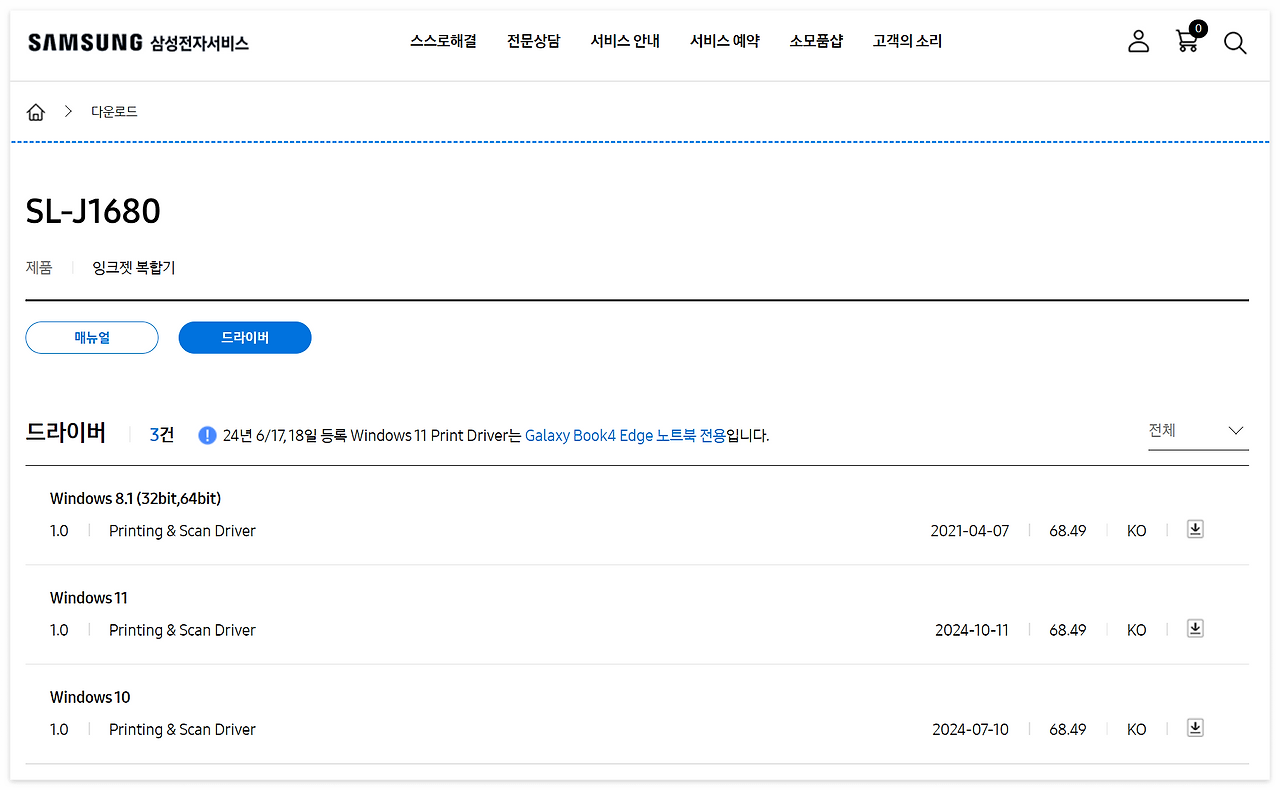Viewport: 1280px width, 790px height.
Task: Click the Windows 11 row heading
Action: tap(89, 598)
